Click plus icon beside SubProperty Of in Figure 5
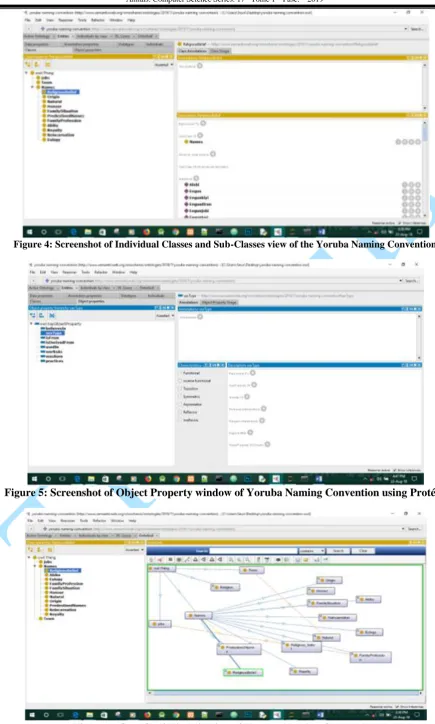Image resolution: width=435 pixels, height=724 pixels. [x=254, y=384]
